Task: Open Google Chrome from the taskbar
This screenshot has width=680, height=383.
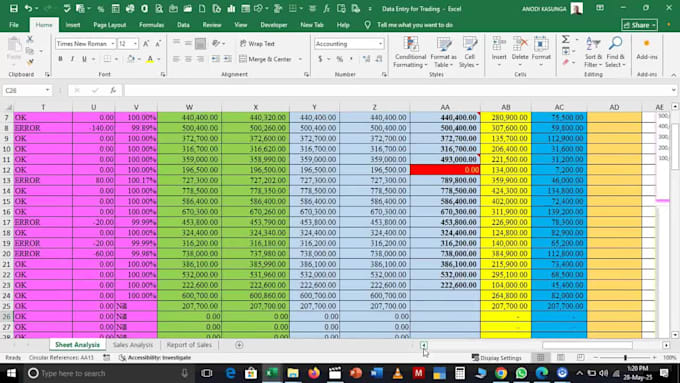Action: [x=501, y=373]
